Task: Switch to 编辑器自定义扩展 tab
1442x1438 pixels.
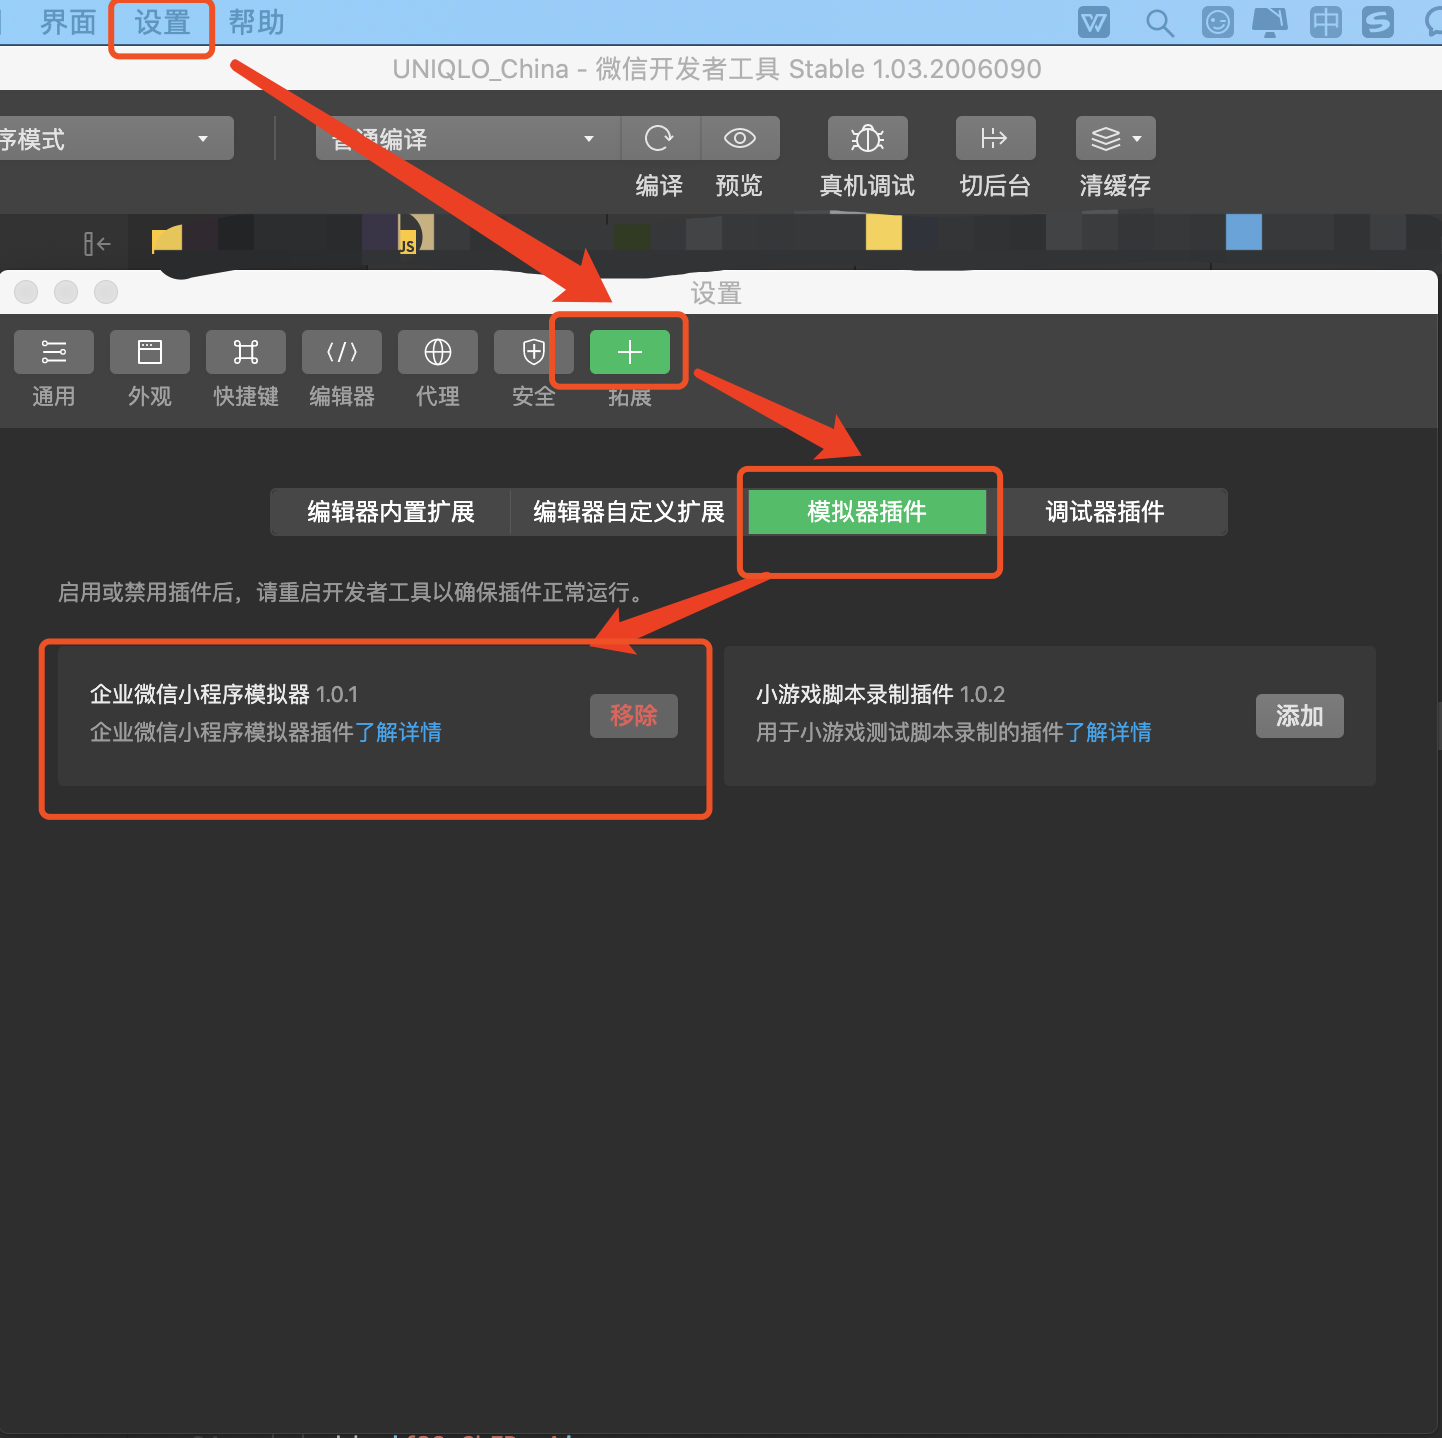Action: pos(629,512)
